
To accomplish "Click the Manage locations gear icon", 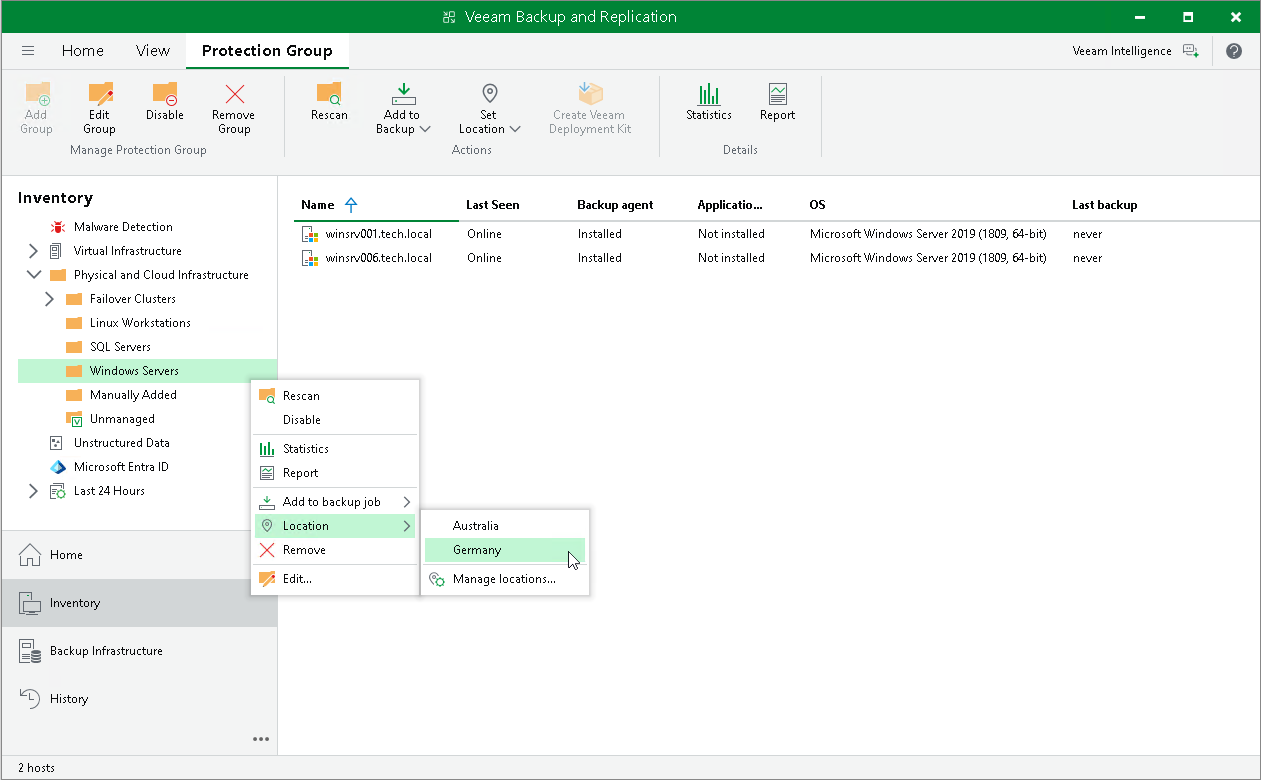I will [436, 579].
